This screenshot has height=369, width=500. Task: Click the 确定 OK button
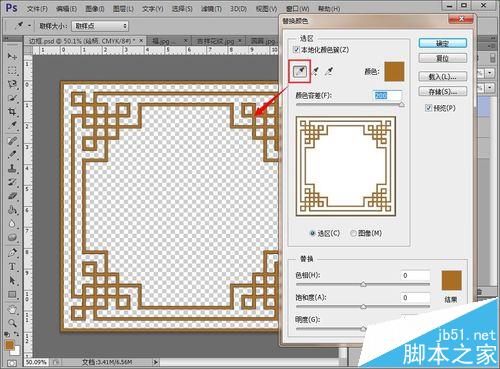(443, 43)
